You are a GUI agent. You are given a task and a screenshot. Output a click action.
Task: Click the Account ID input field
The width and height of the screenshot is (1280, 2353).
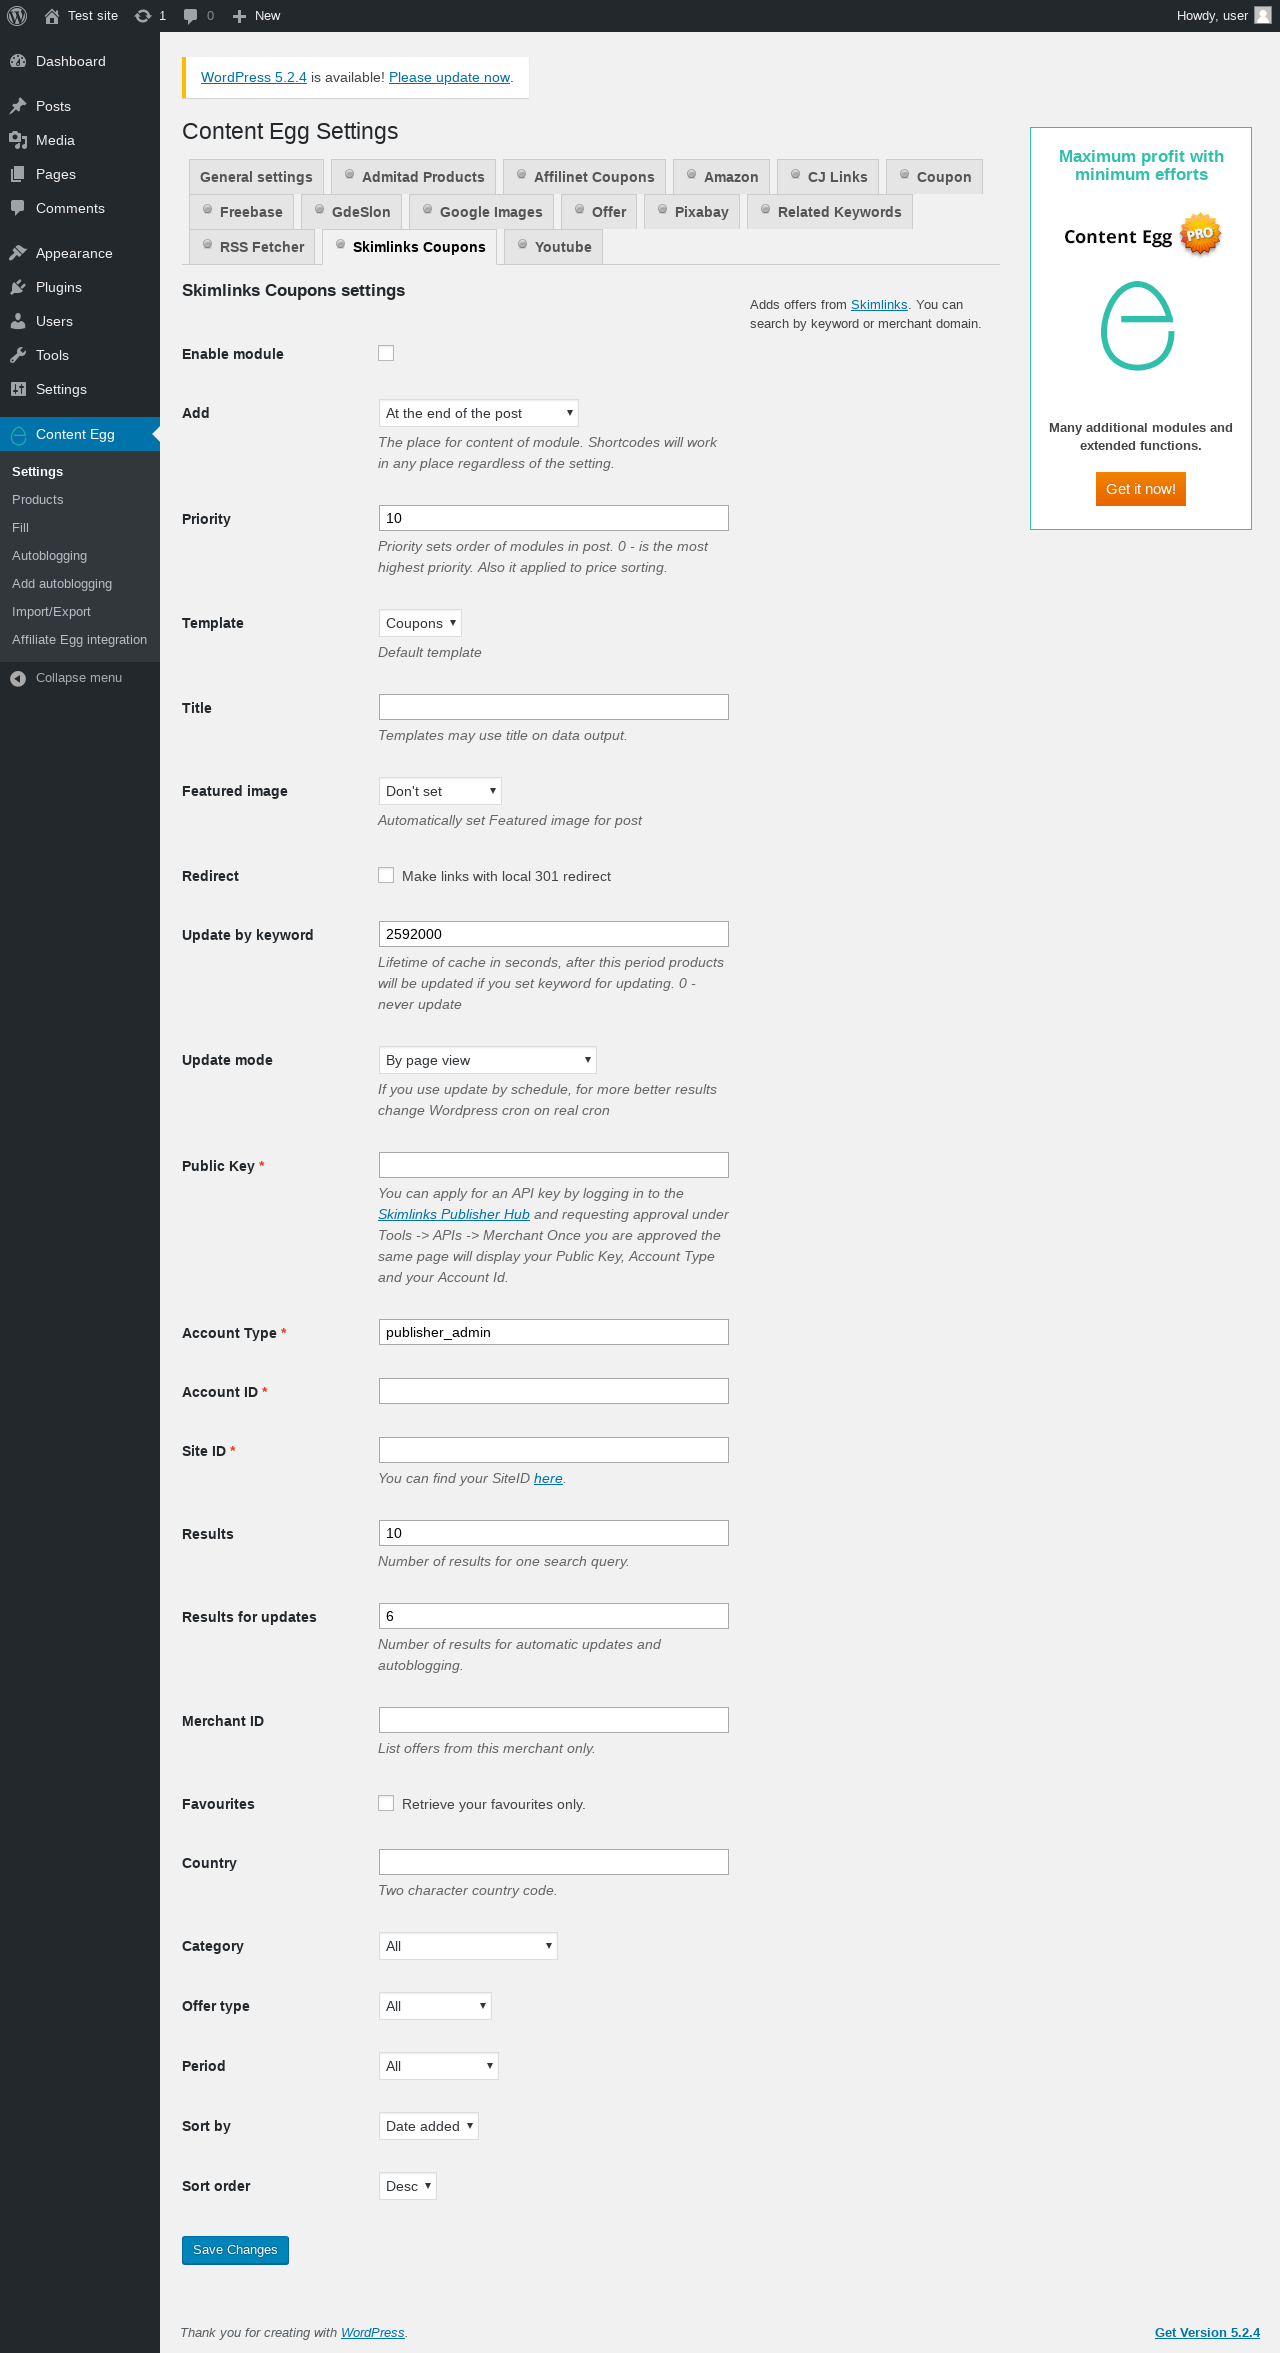point(554,1391)
